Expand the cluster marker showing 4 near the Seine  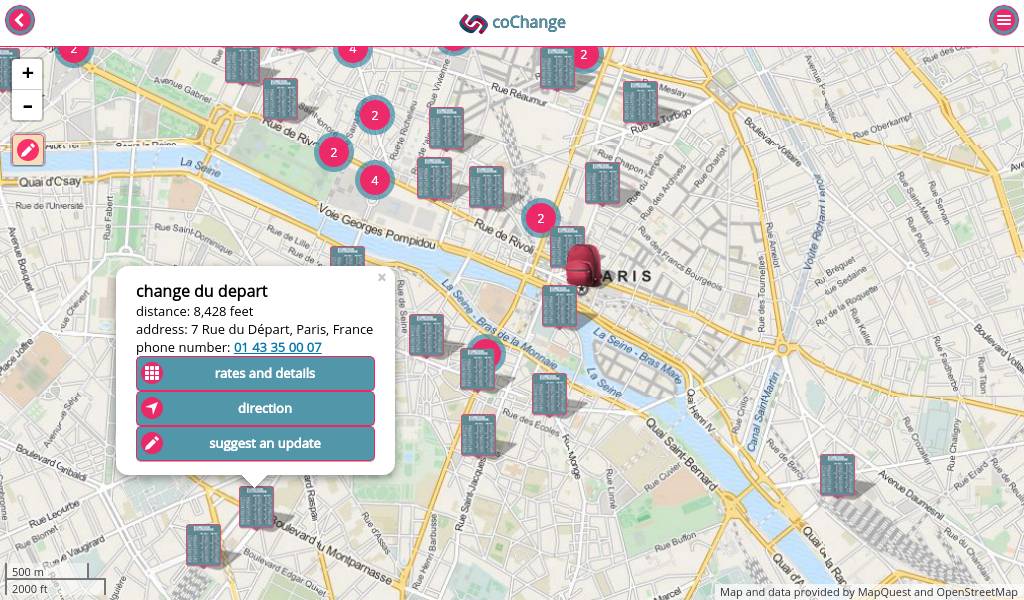(374, 180)
